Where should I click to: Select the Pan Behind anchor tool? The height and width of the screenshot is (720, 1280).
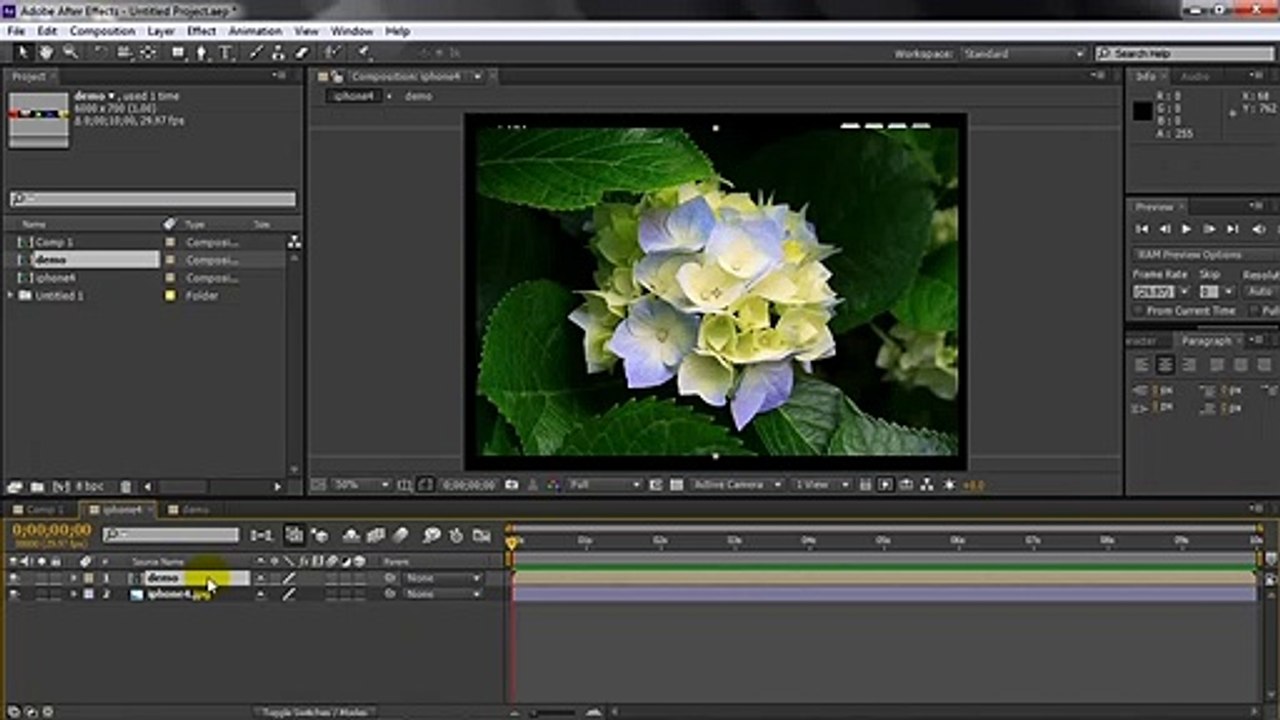(x=147, y=53)
